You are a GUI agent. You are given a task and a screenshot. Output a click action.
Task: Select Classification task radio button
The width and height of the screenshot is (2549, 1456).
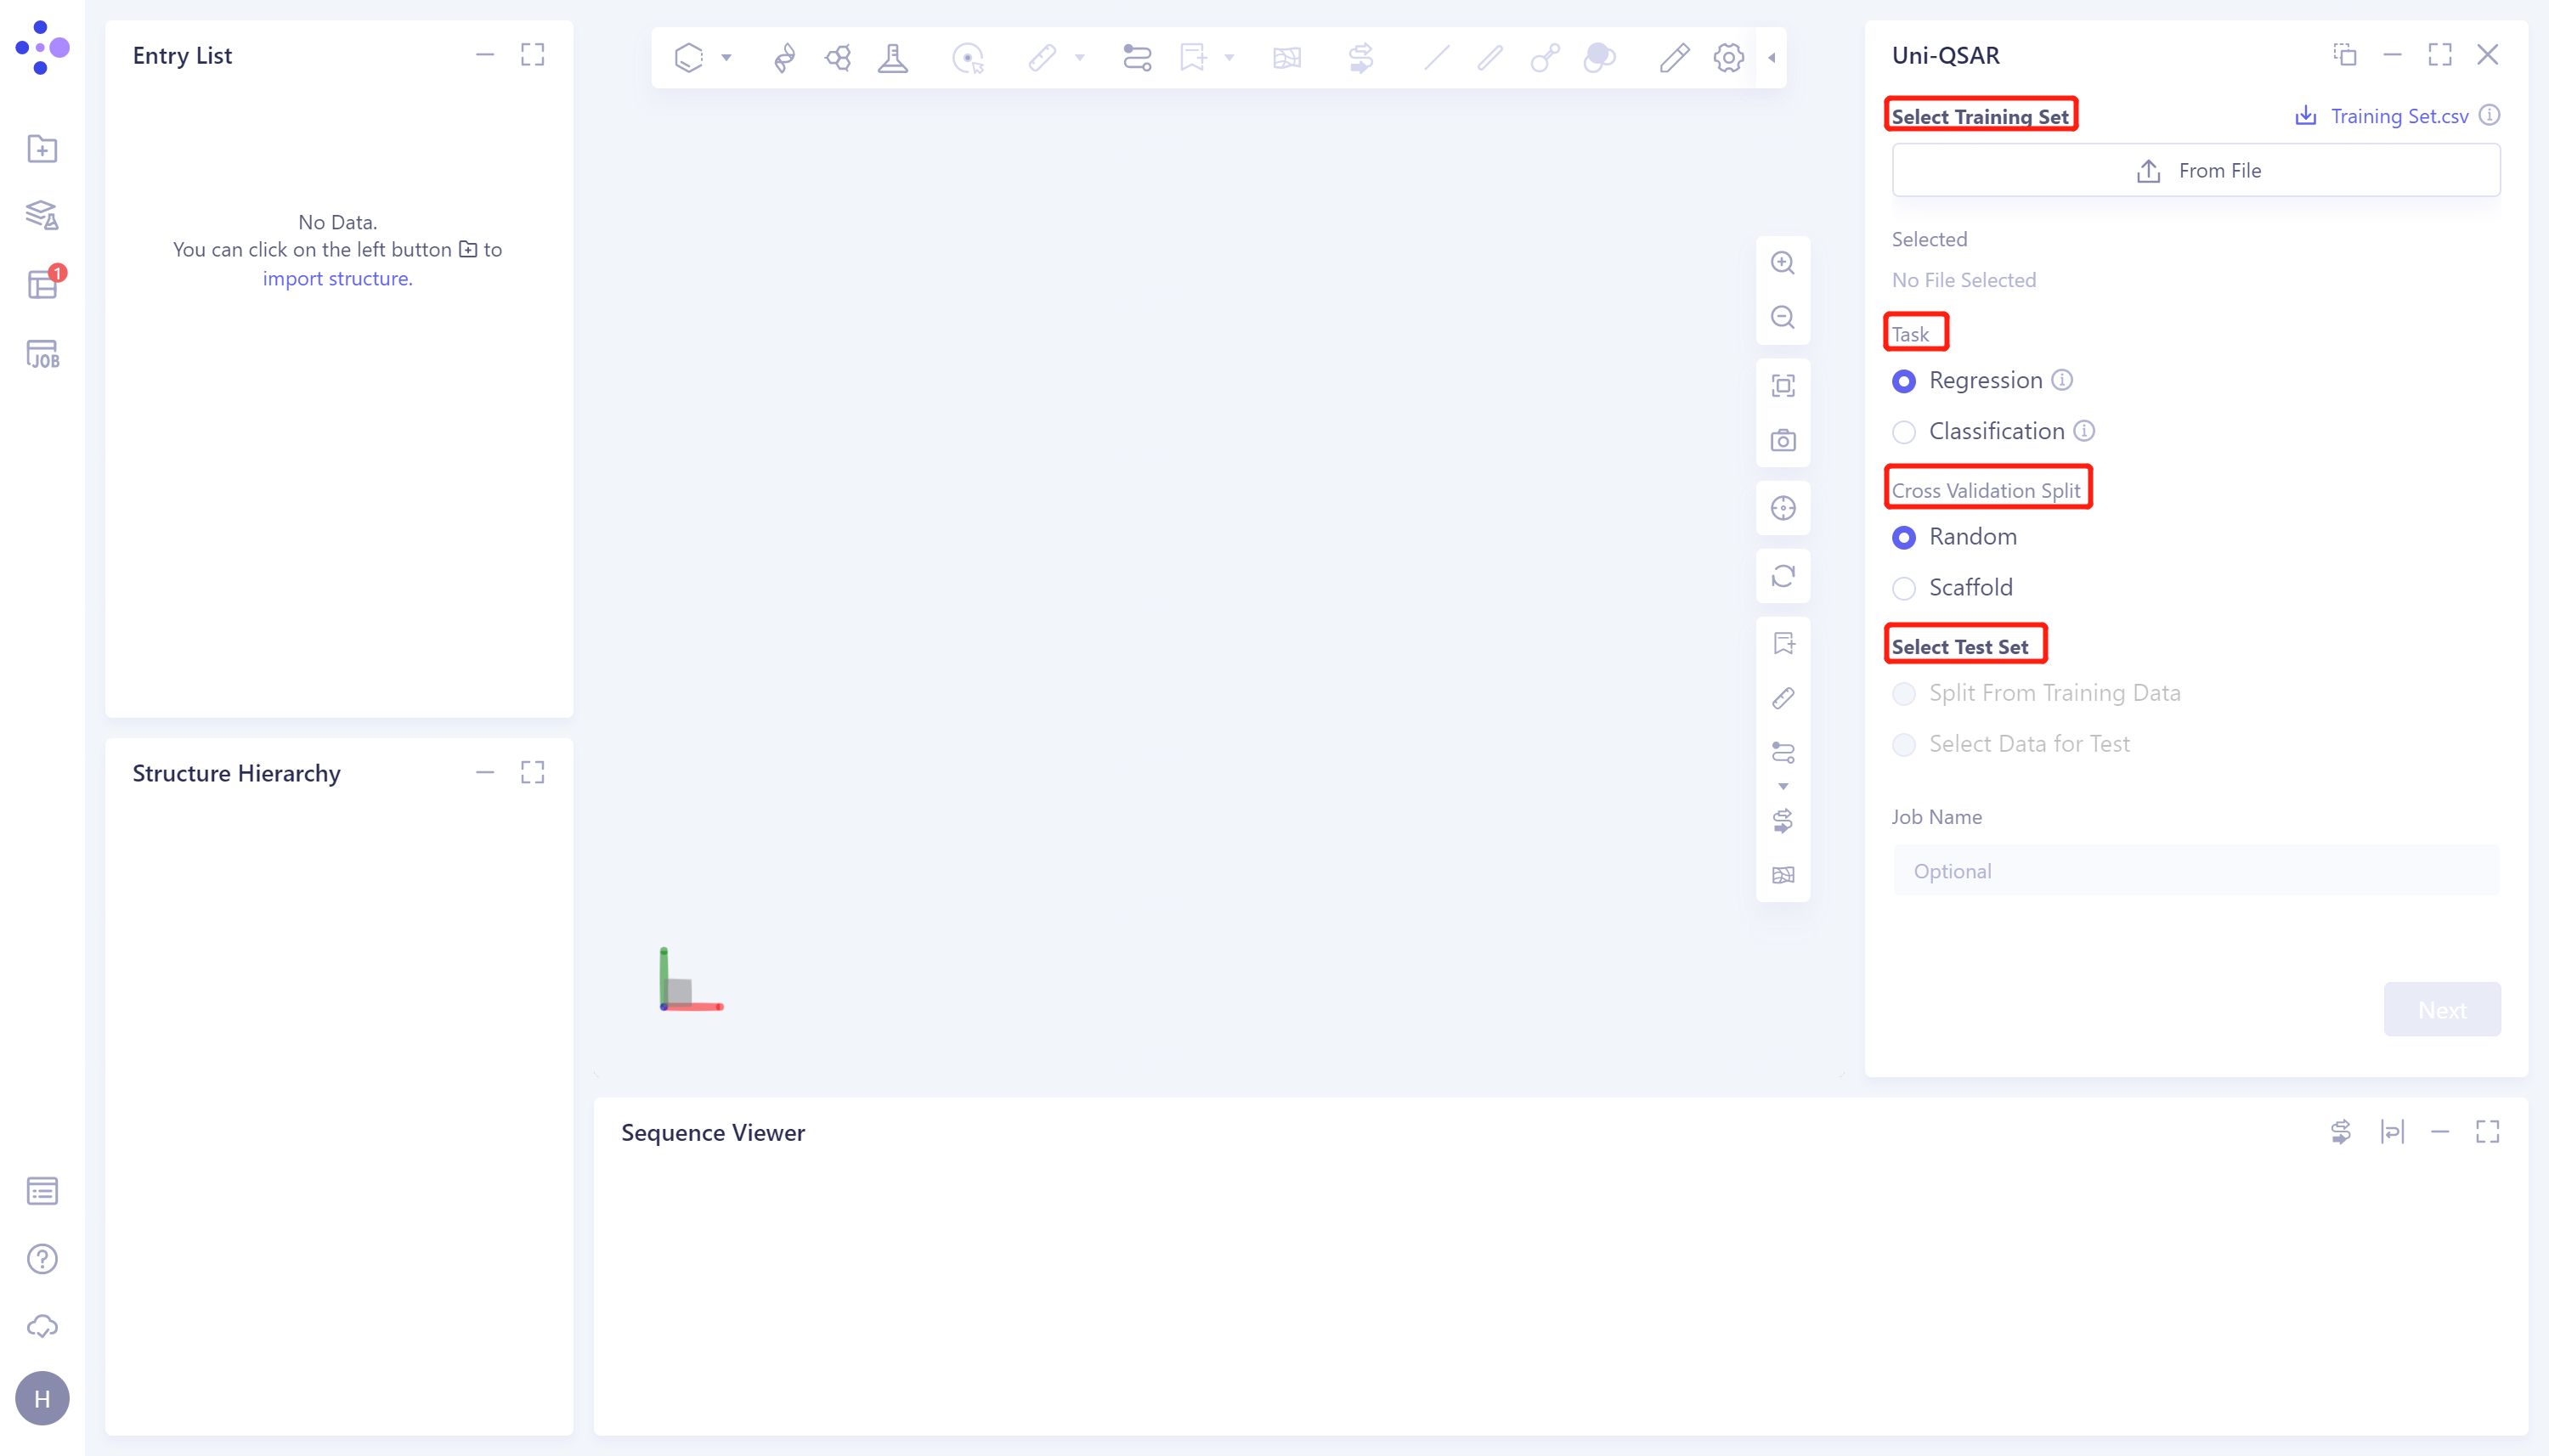click(x=1903, y=431)
